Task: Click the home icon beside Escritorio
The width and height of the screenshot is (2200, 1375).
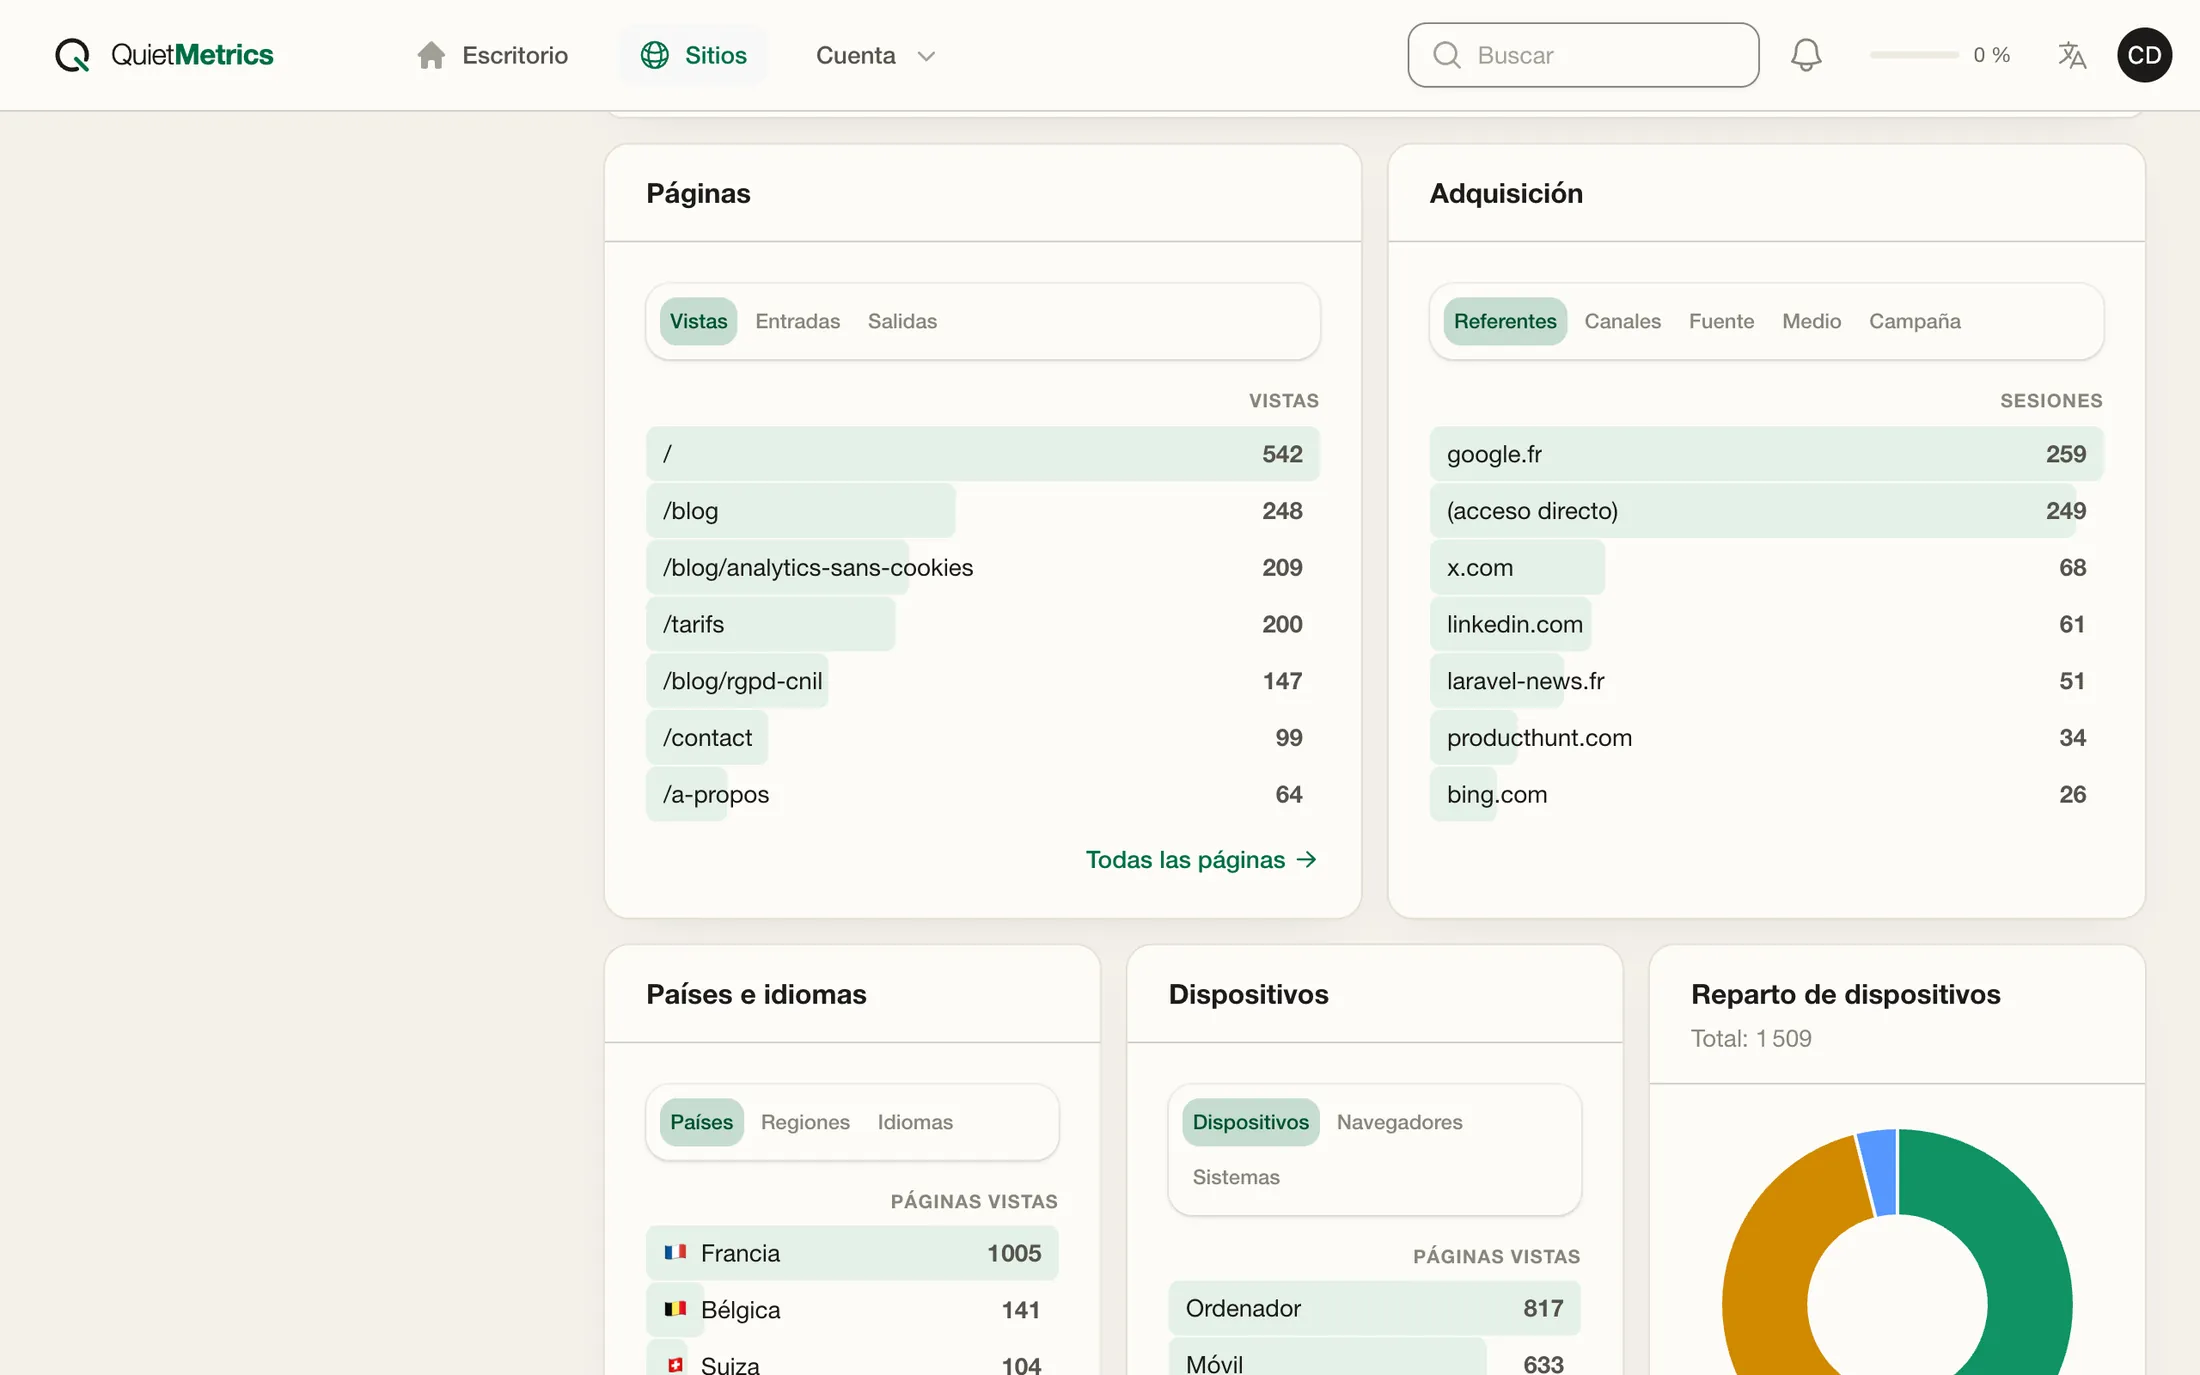Action: point(431,55)
